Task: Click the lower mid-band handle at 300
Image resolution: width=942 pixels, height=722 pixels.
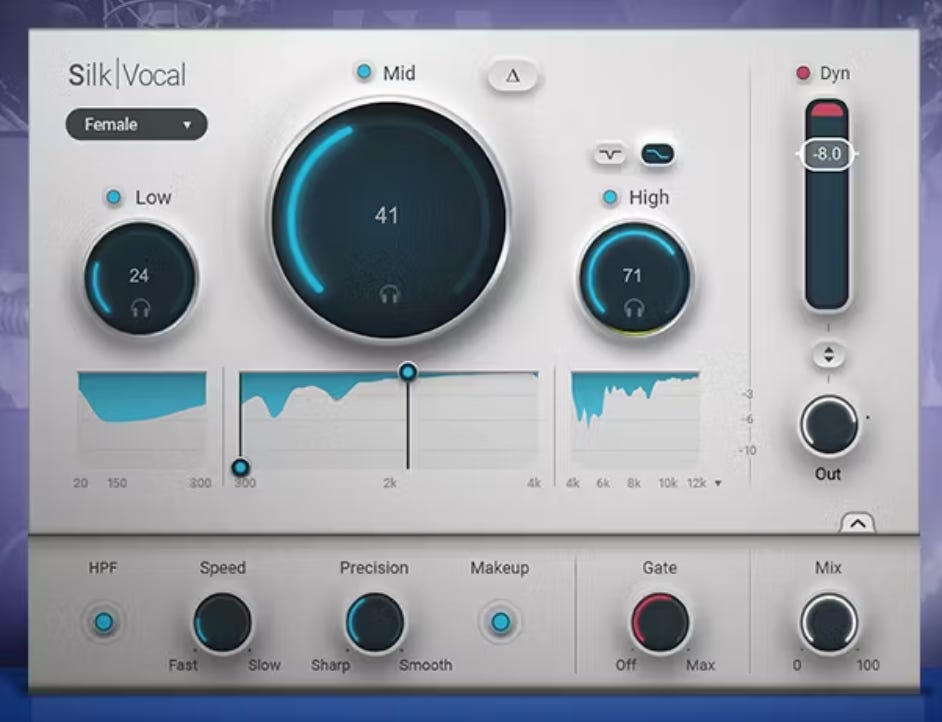Action: click(x=241, y=467)
